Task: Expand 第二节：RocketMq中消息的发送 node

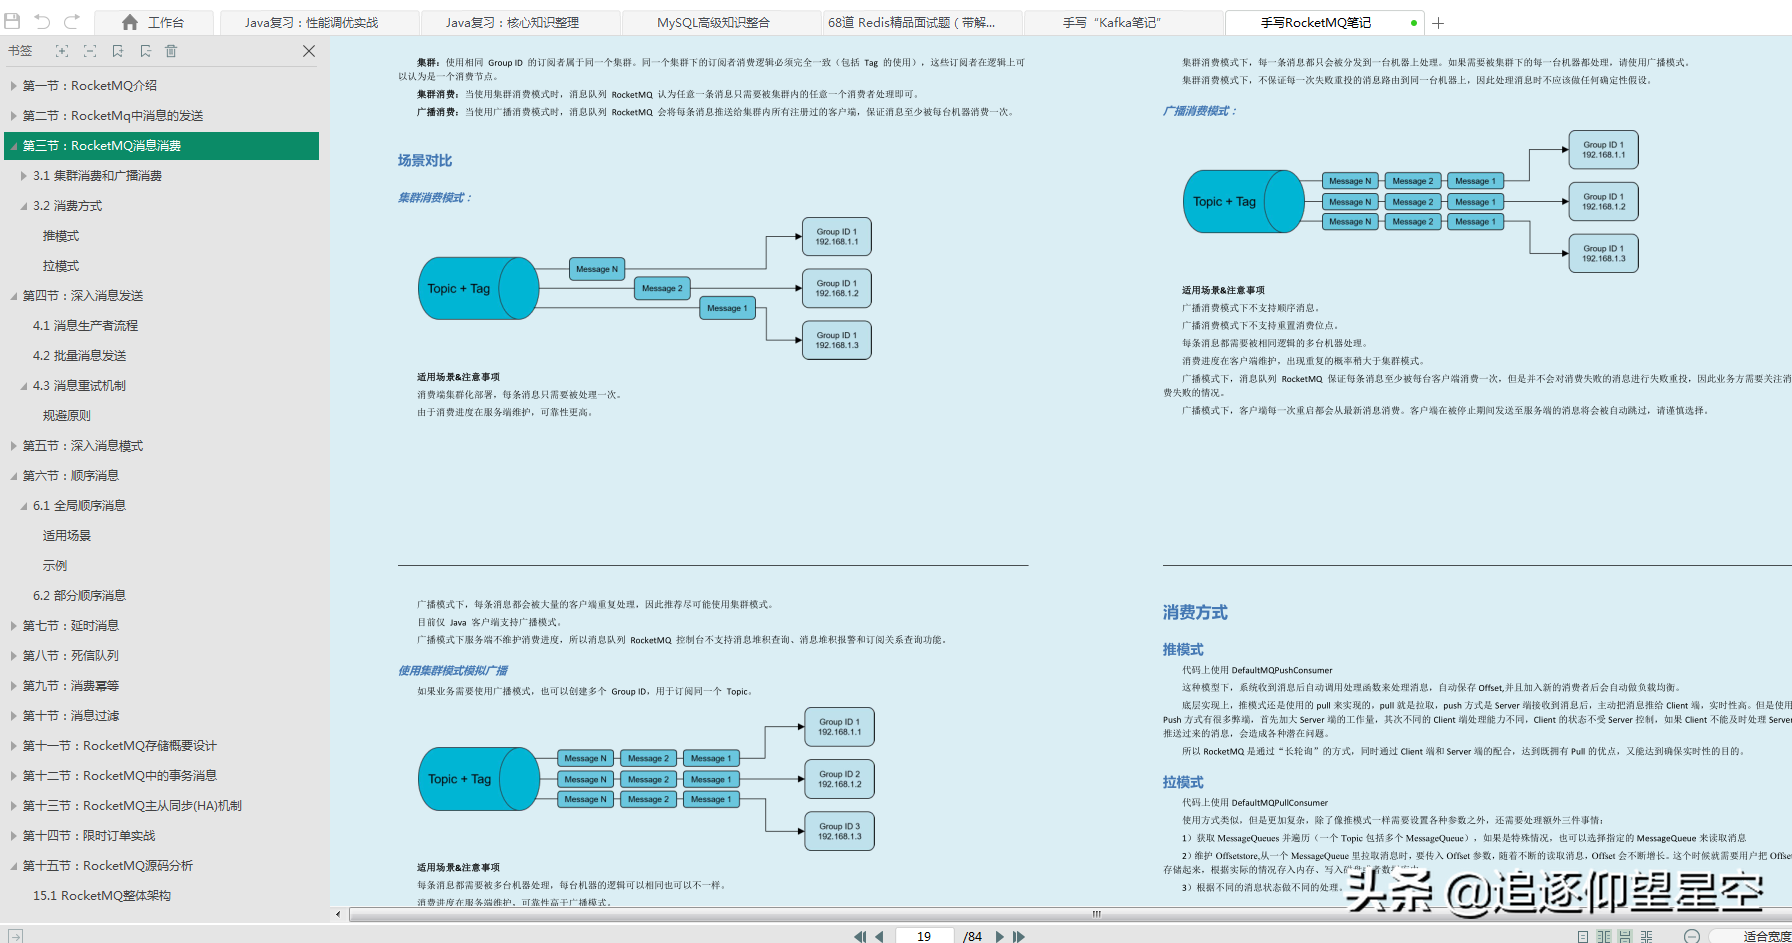Action: pos(14,116)
